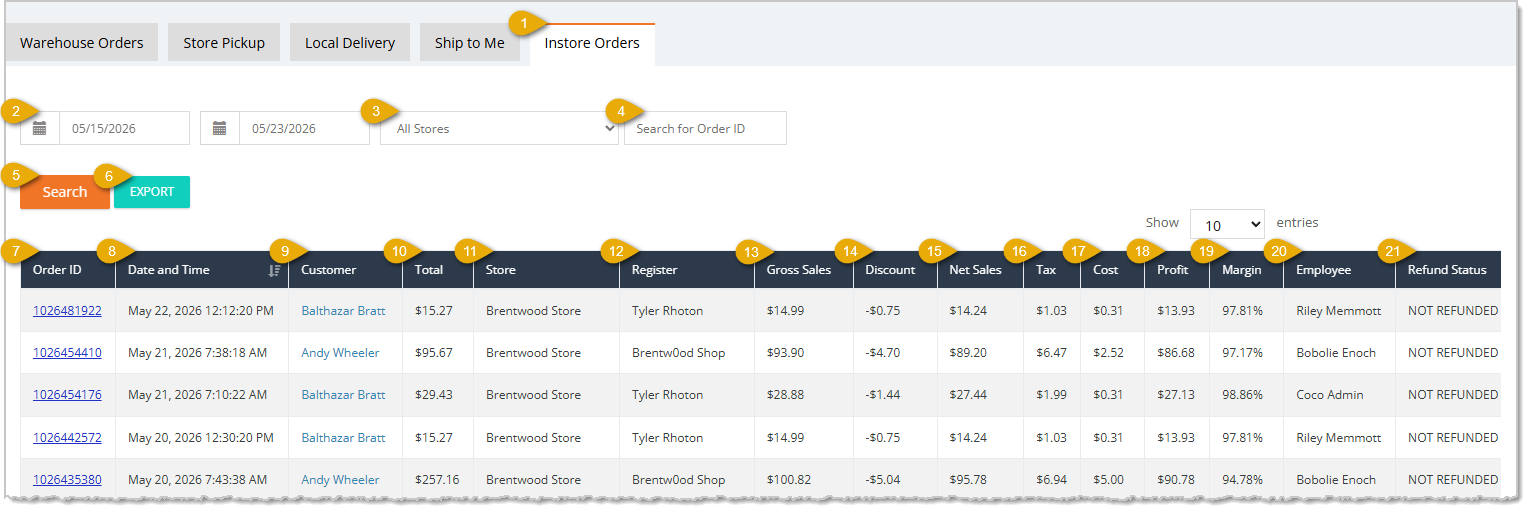Sort by the Total column header

tap(438, 270)
